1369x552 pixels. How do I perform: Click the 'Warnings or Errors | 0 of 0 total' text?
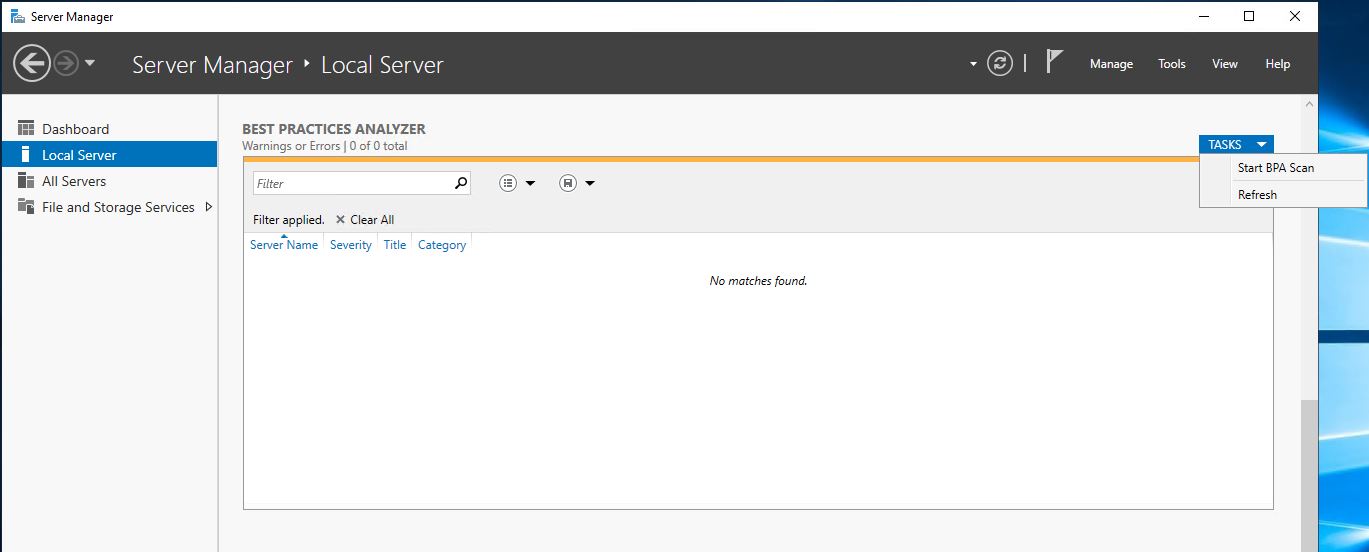click(x=325, y=146)
